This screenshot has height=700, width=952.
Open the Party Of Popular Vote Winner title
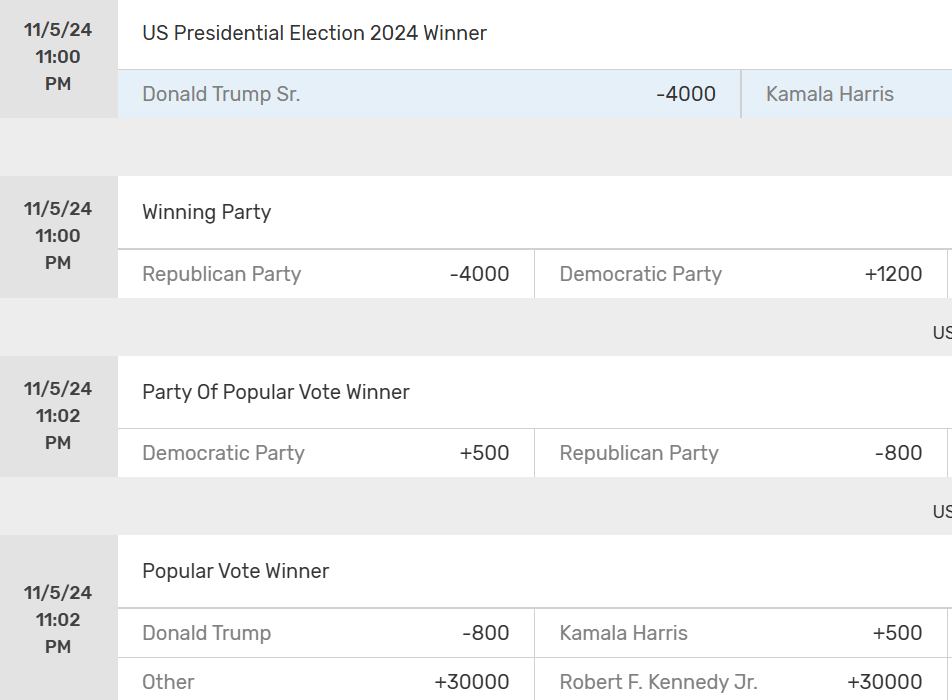[276, 392]
